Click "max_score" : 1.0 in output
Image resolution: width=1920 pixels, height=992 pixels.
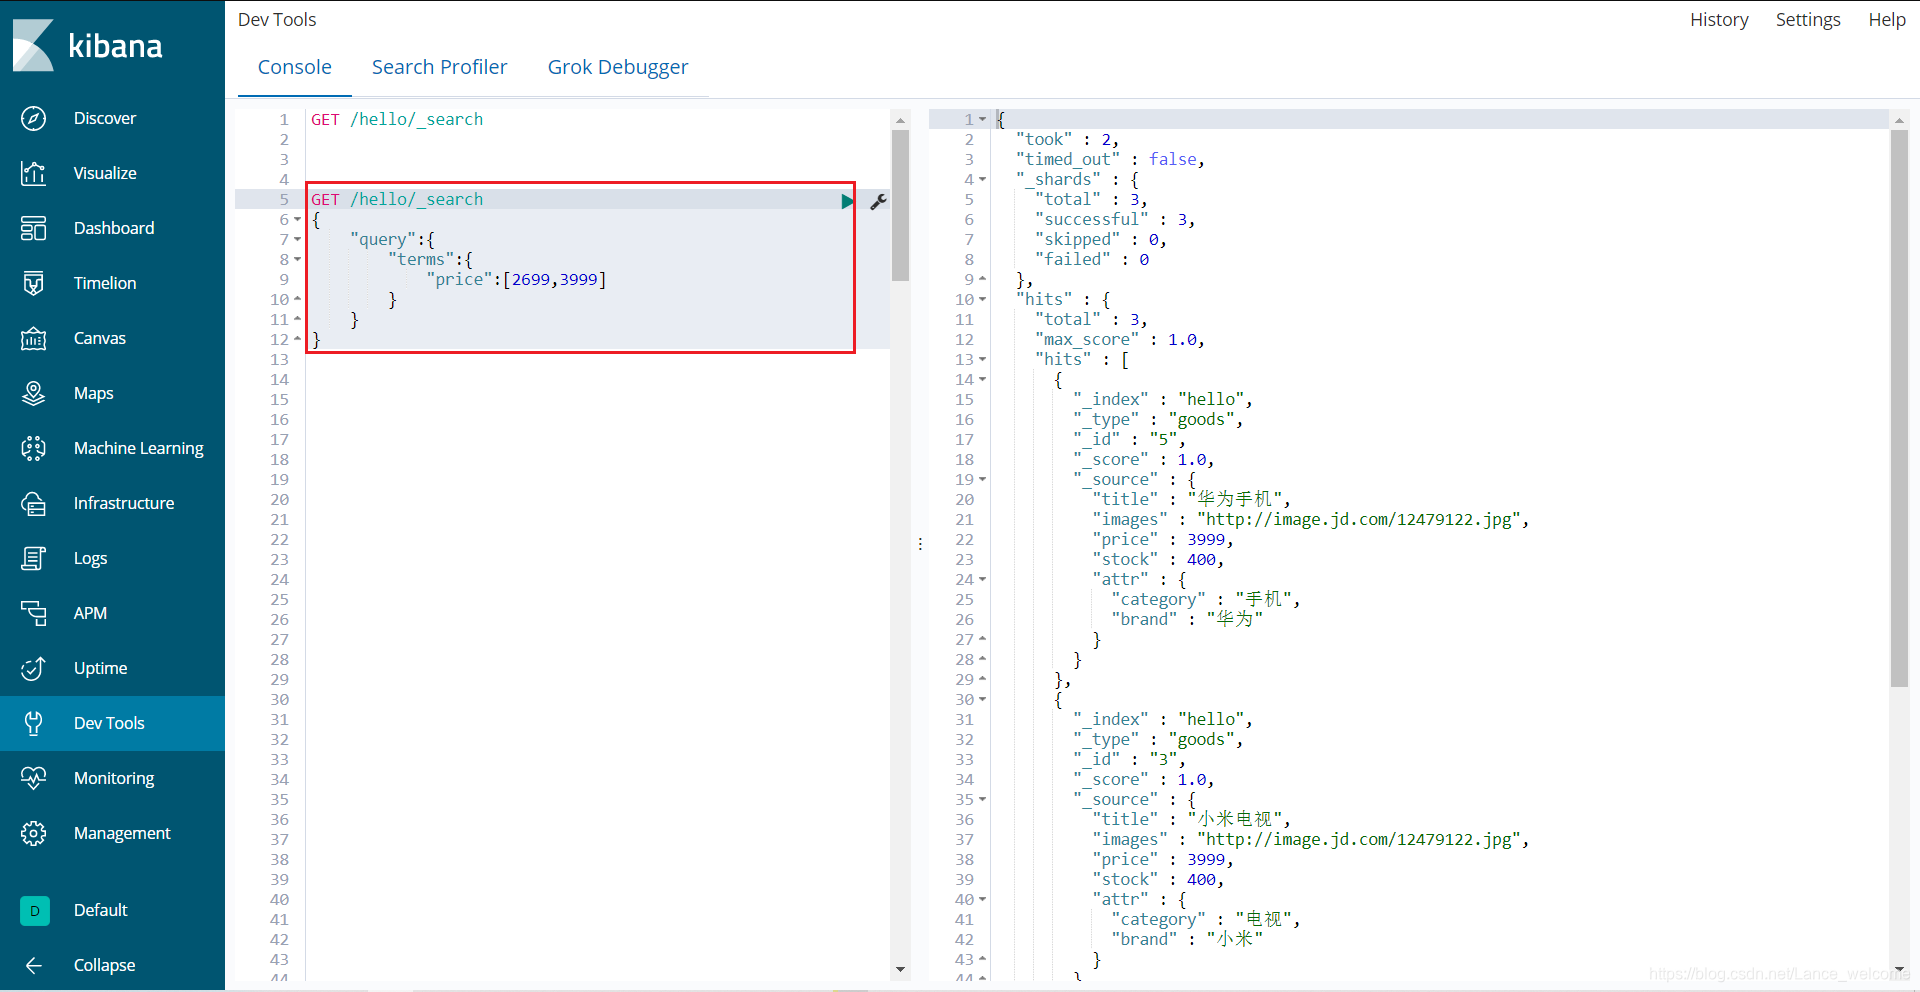point(1119,339)
